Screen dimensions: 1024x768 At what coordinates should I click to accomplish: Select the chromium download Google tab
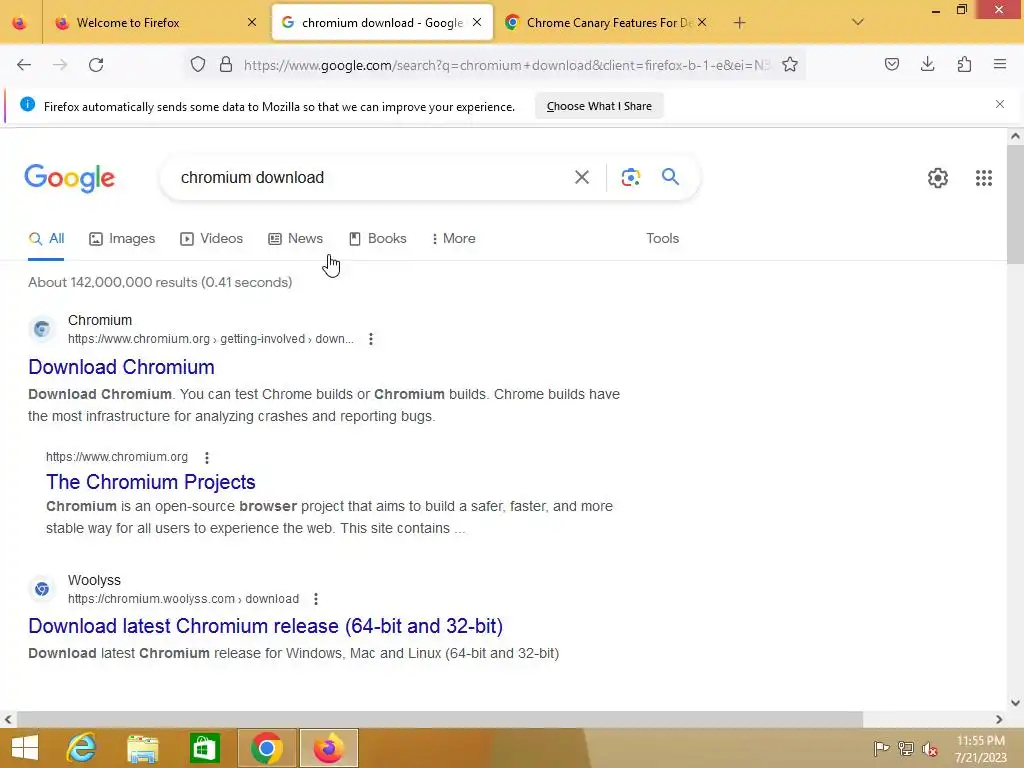382,23
